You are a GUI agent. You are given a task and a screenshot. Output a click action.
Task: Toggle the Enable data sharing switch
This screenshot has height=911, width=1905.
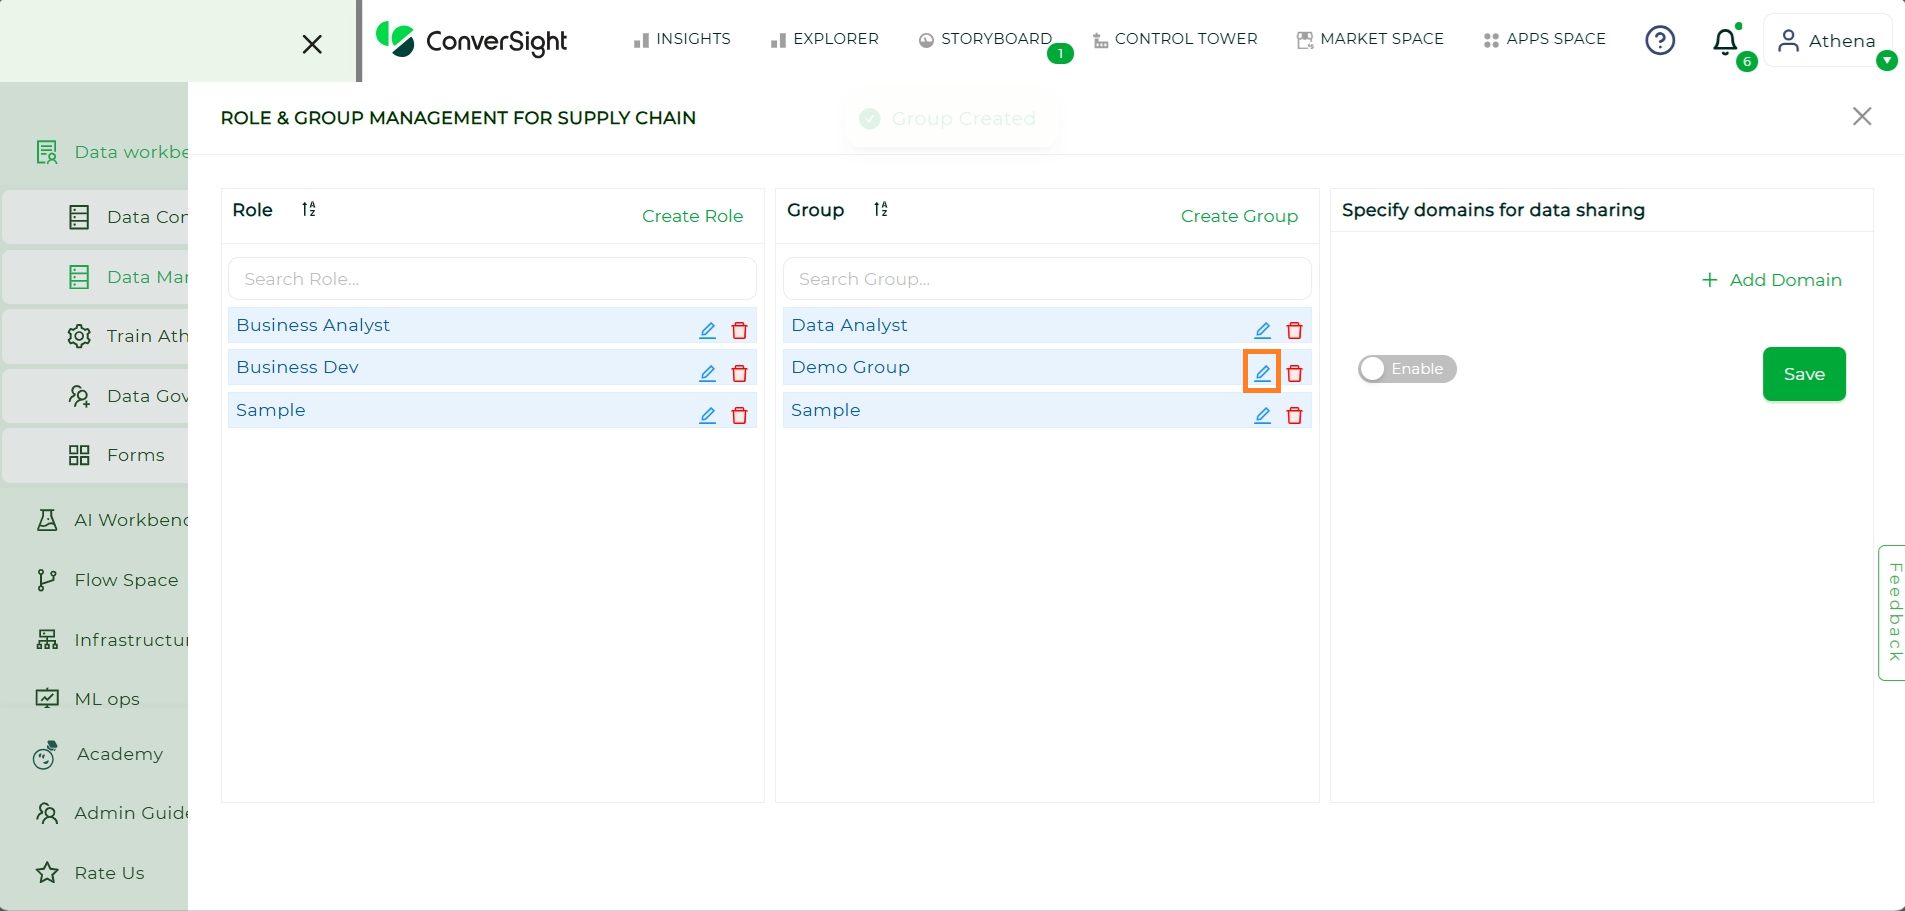pos(1406,369)
